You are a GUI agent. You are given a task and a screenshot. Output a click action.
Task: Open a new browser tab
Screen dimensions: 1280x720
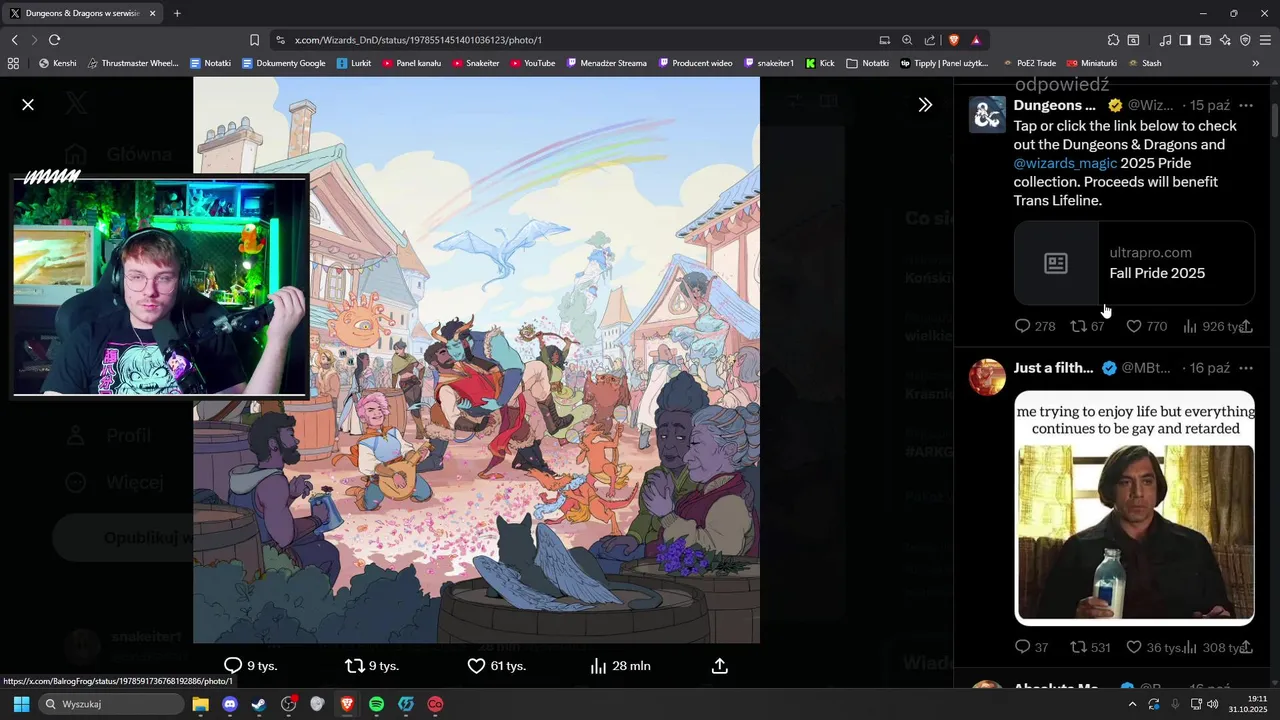tap(177, 13)
